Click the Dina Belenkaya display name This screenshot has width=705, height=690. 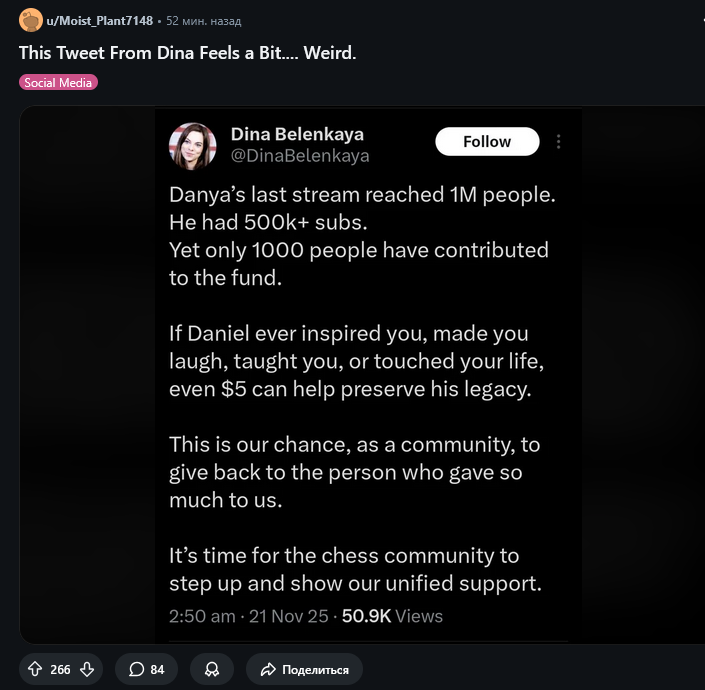click(297, 134)
